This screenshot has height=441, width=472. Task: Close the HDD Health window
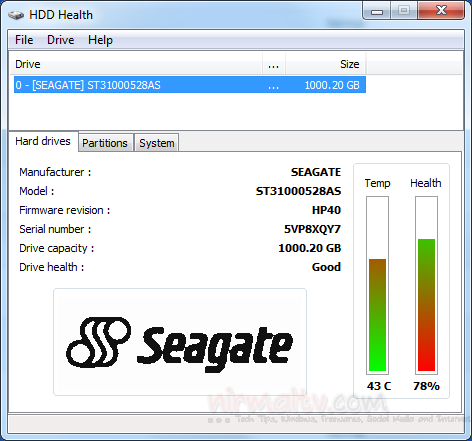[441, 11]
